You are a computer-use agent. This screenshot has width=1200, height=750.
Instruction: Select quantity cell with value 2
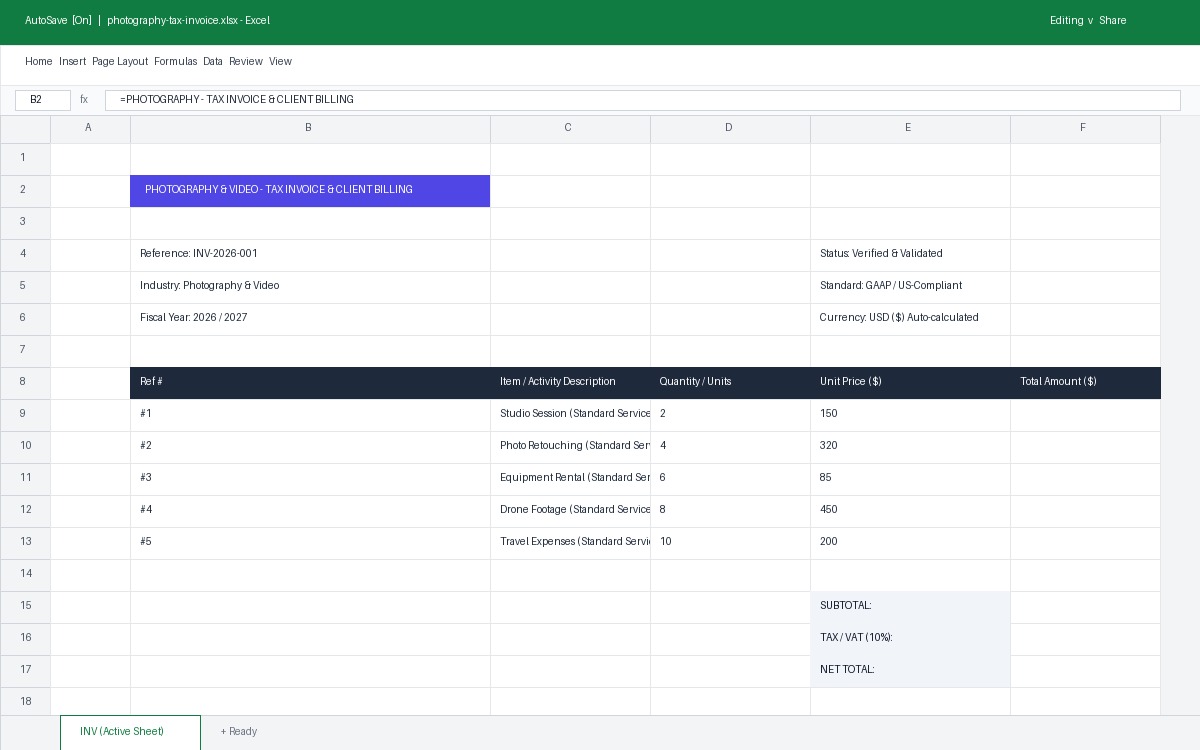coord(730,415)
